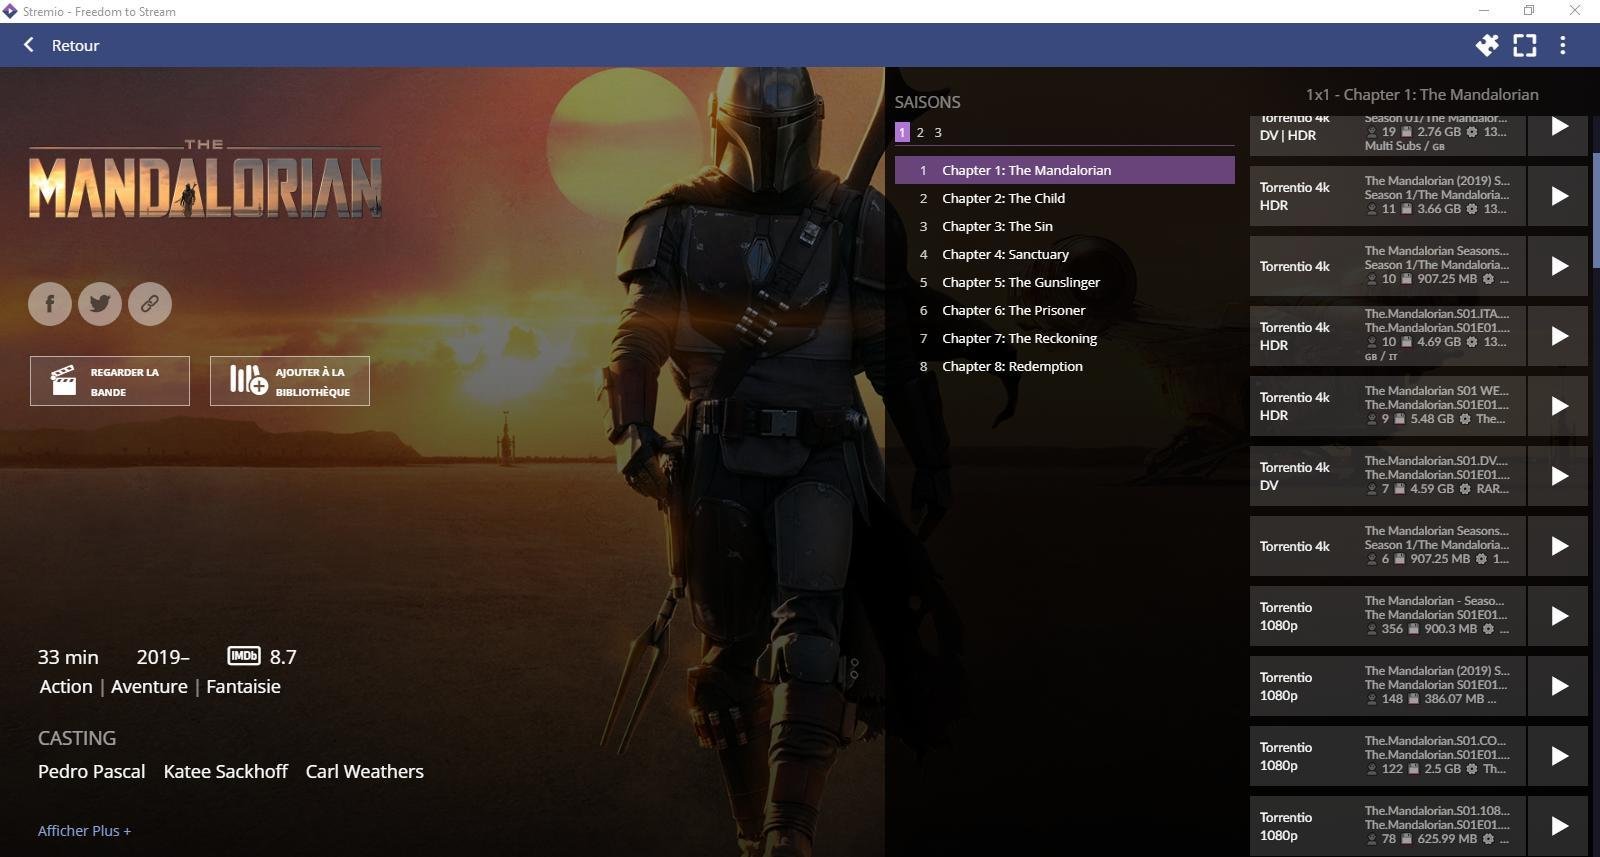
Task: Open the addons puzzle icon
Action: (x=1487, y=45)
